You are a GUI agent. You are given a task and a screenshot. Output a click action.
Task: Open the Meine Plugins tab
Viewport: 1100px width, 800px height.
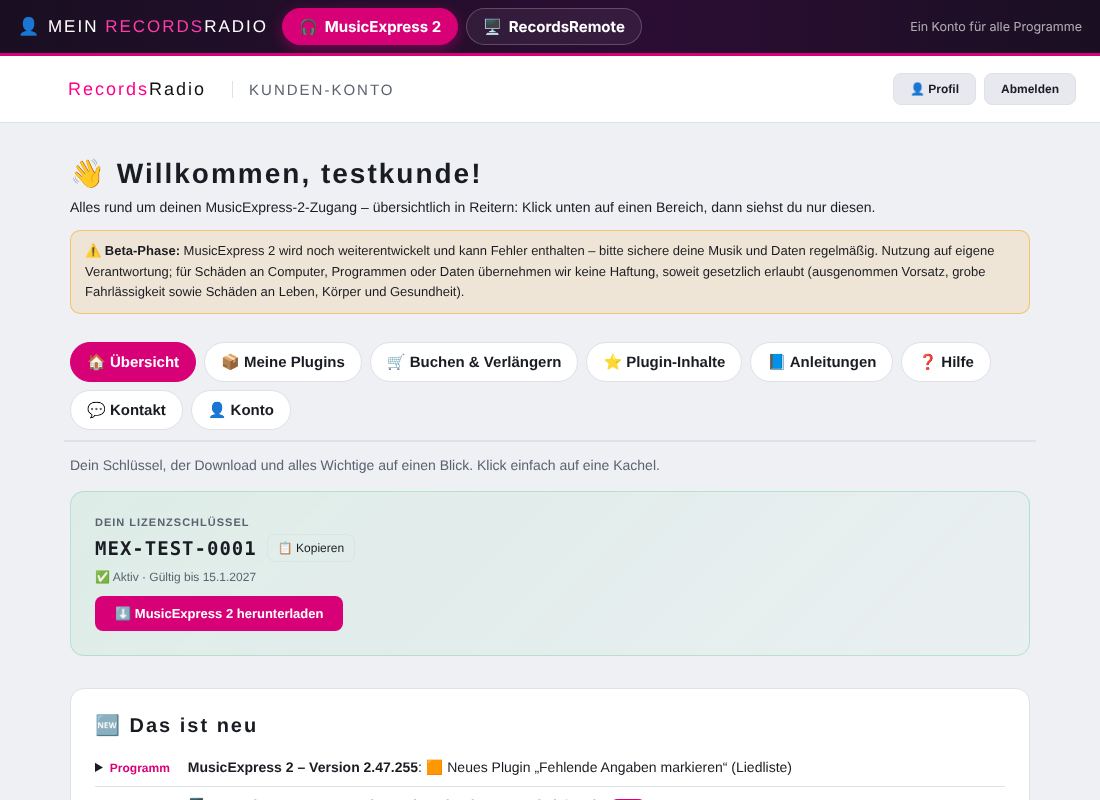click(x=283, y=362)
